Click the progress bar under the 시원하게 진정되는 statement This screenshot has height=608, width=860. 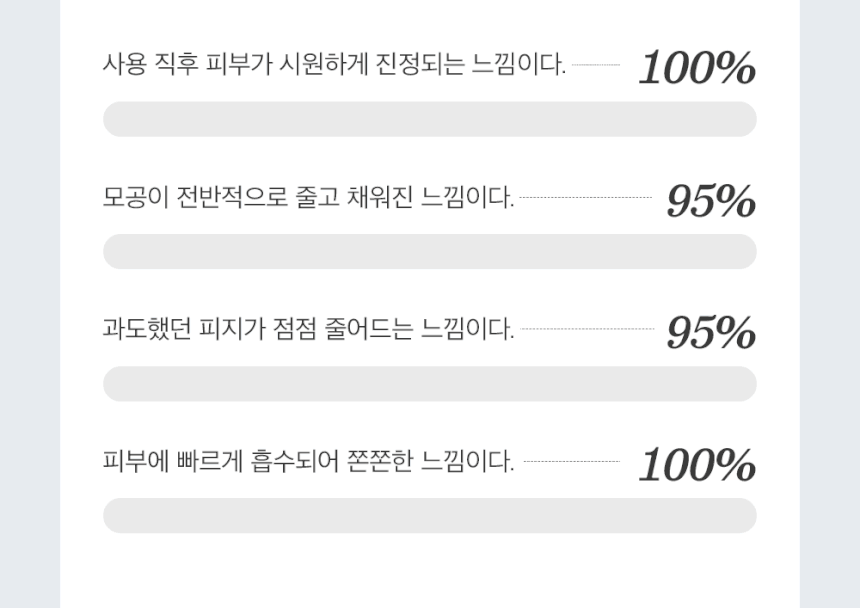(x=430, y=119)
